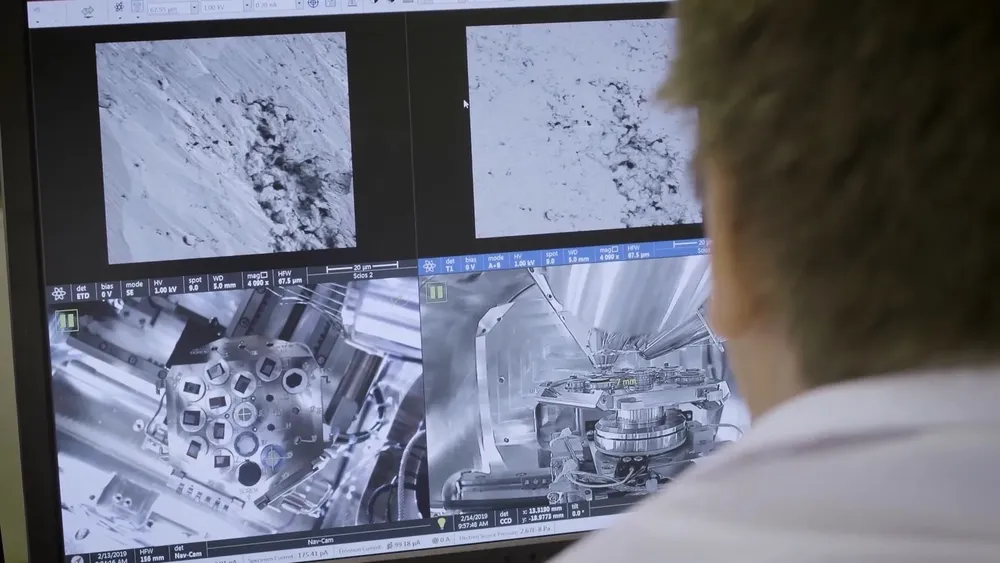Click the light bulb icon in CCD databar
The width and height of the screenshot is (1000, 563).
[x=440, y=523]
